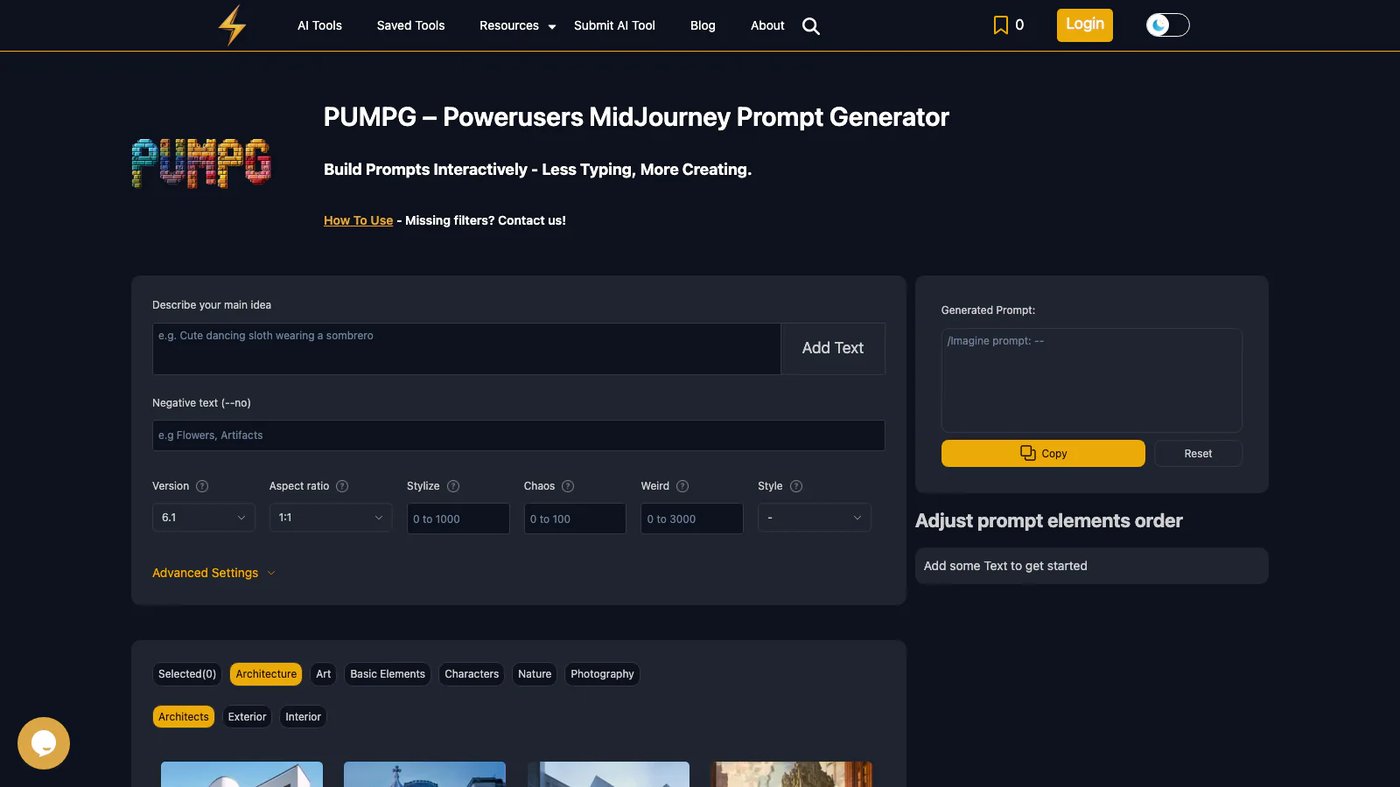Open Submit AI Tool page

pos(615,26)
